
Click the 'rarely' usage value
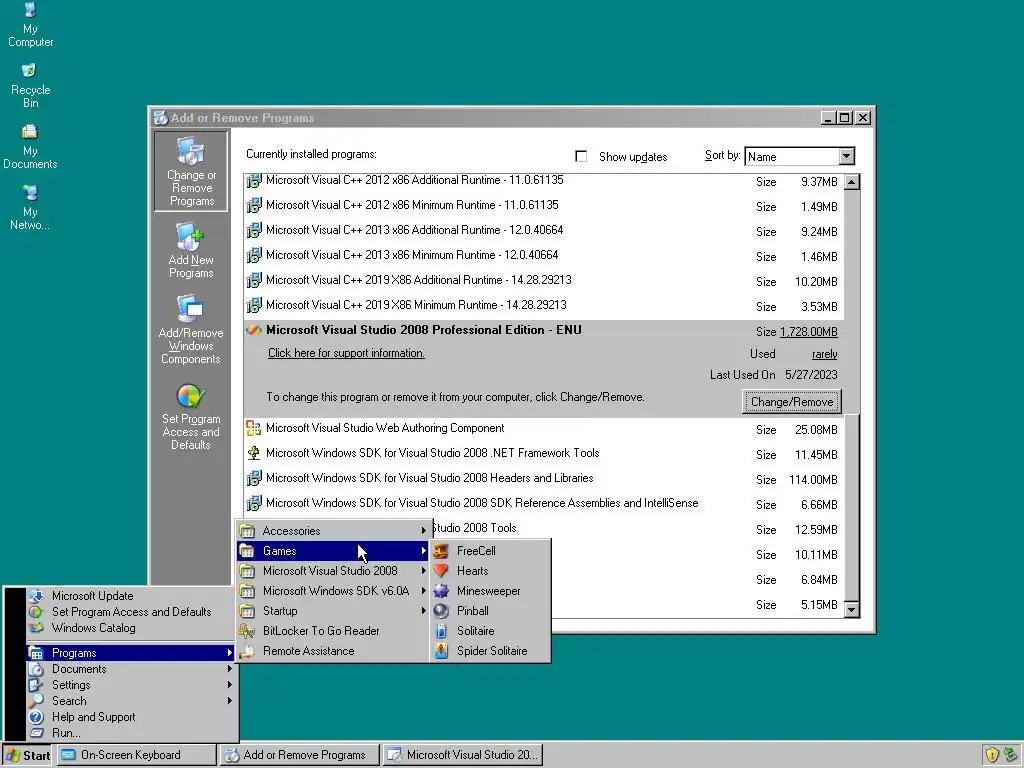point(824,354)
